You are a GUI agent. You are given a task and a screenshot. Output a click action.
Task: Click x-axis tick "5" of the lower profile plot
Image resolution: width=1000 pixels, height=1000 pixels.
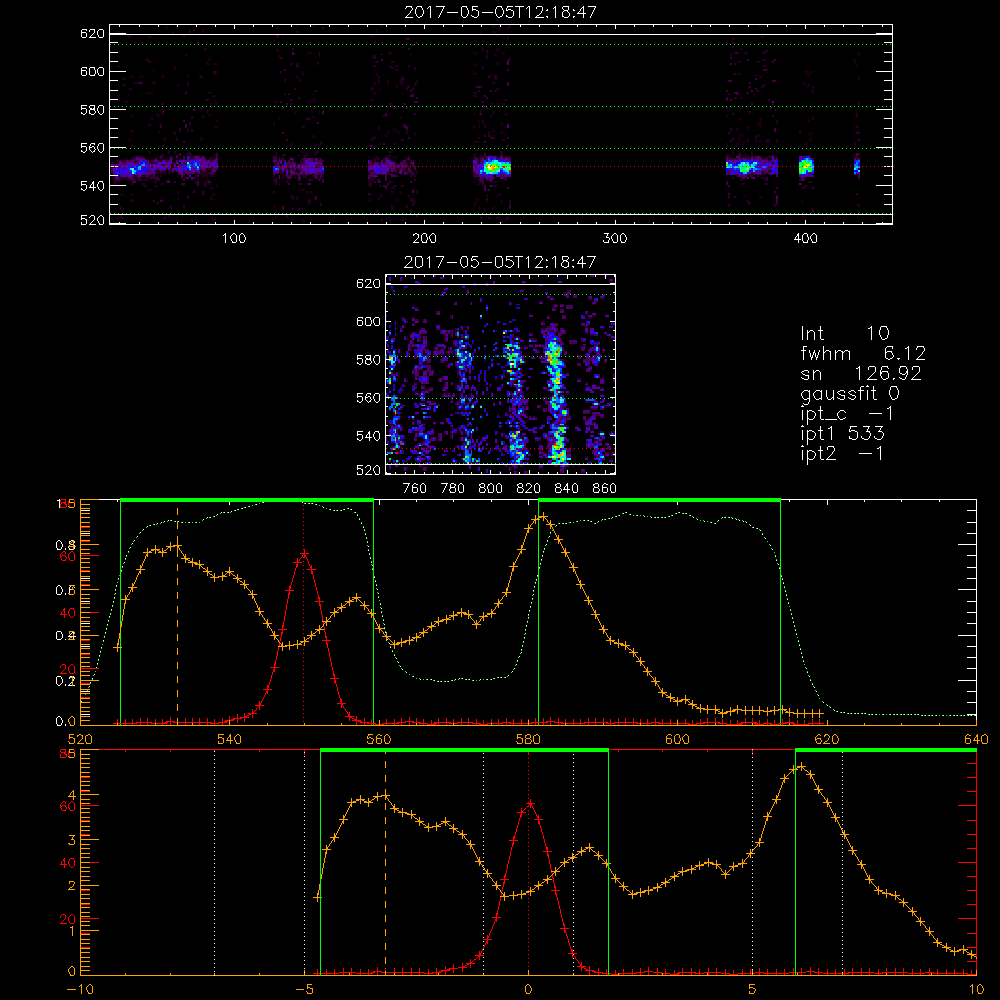753,990
